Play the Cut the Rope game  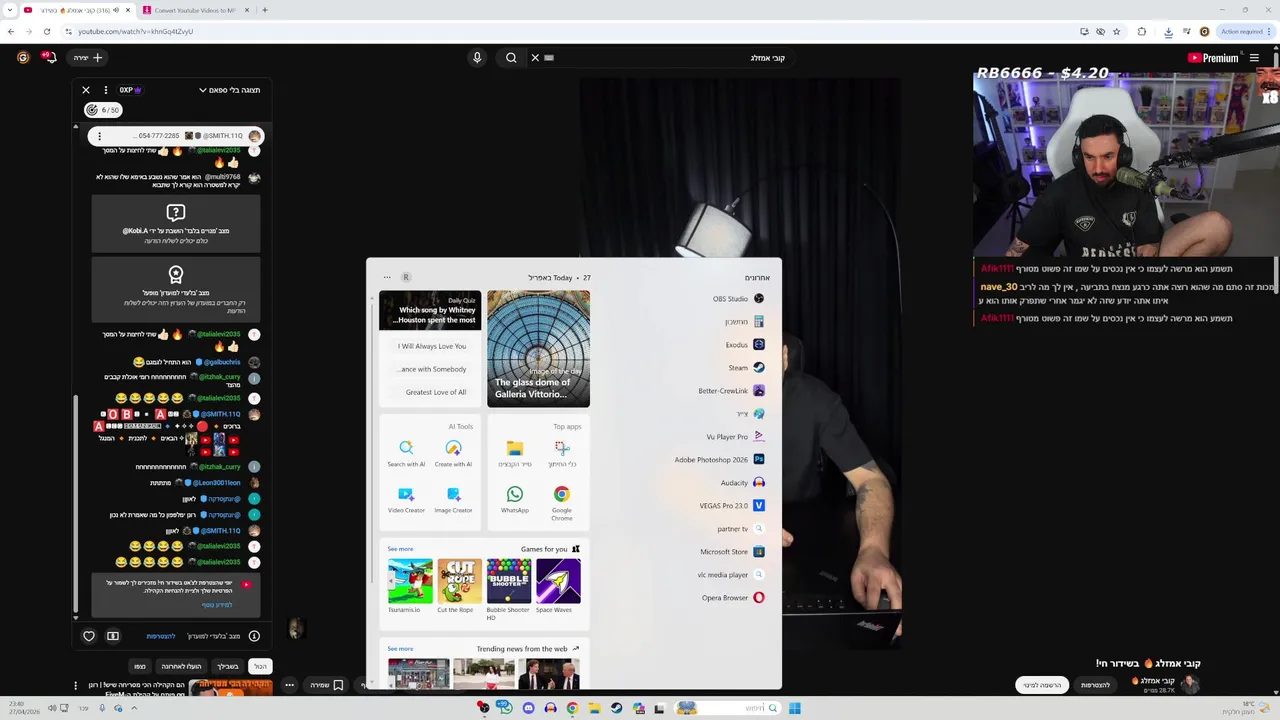pos(459,586)
